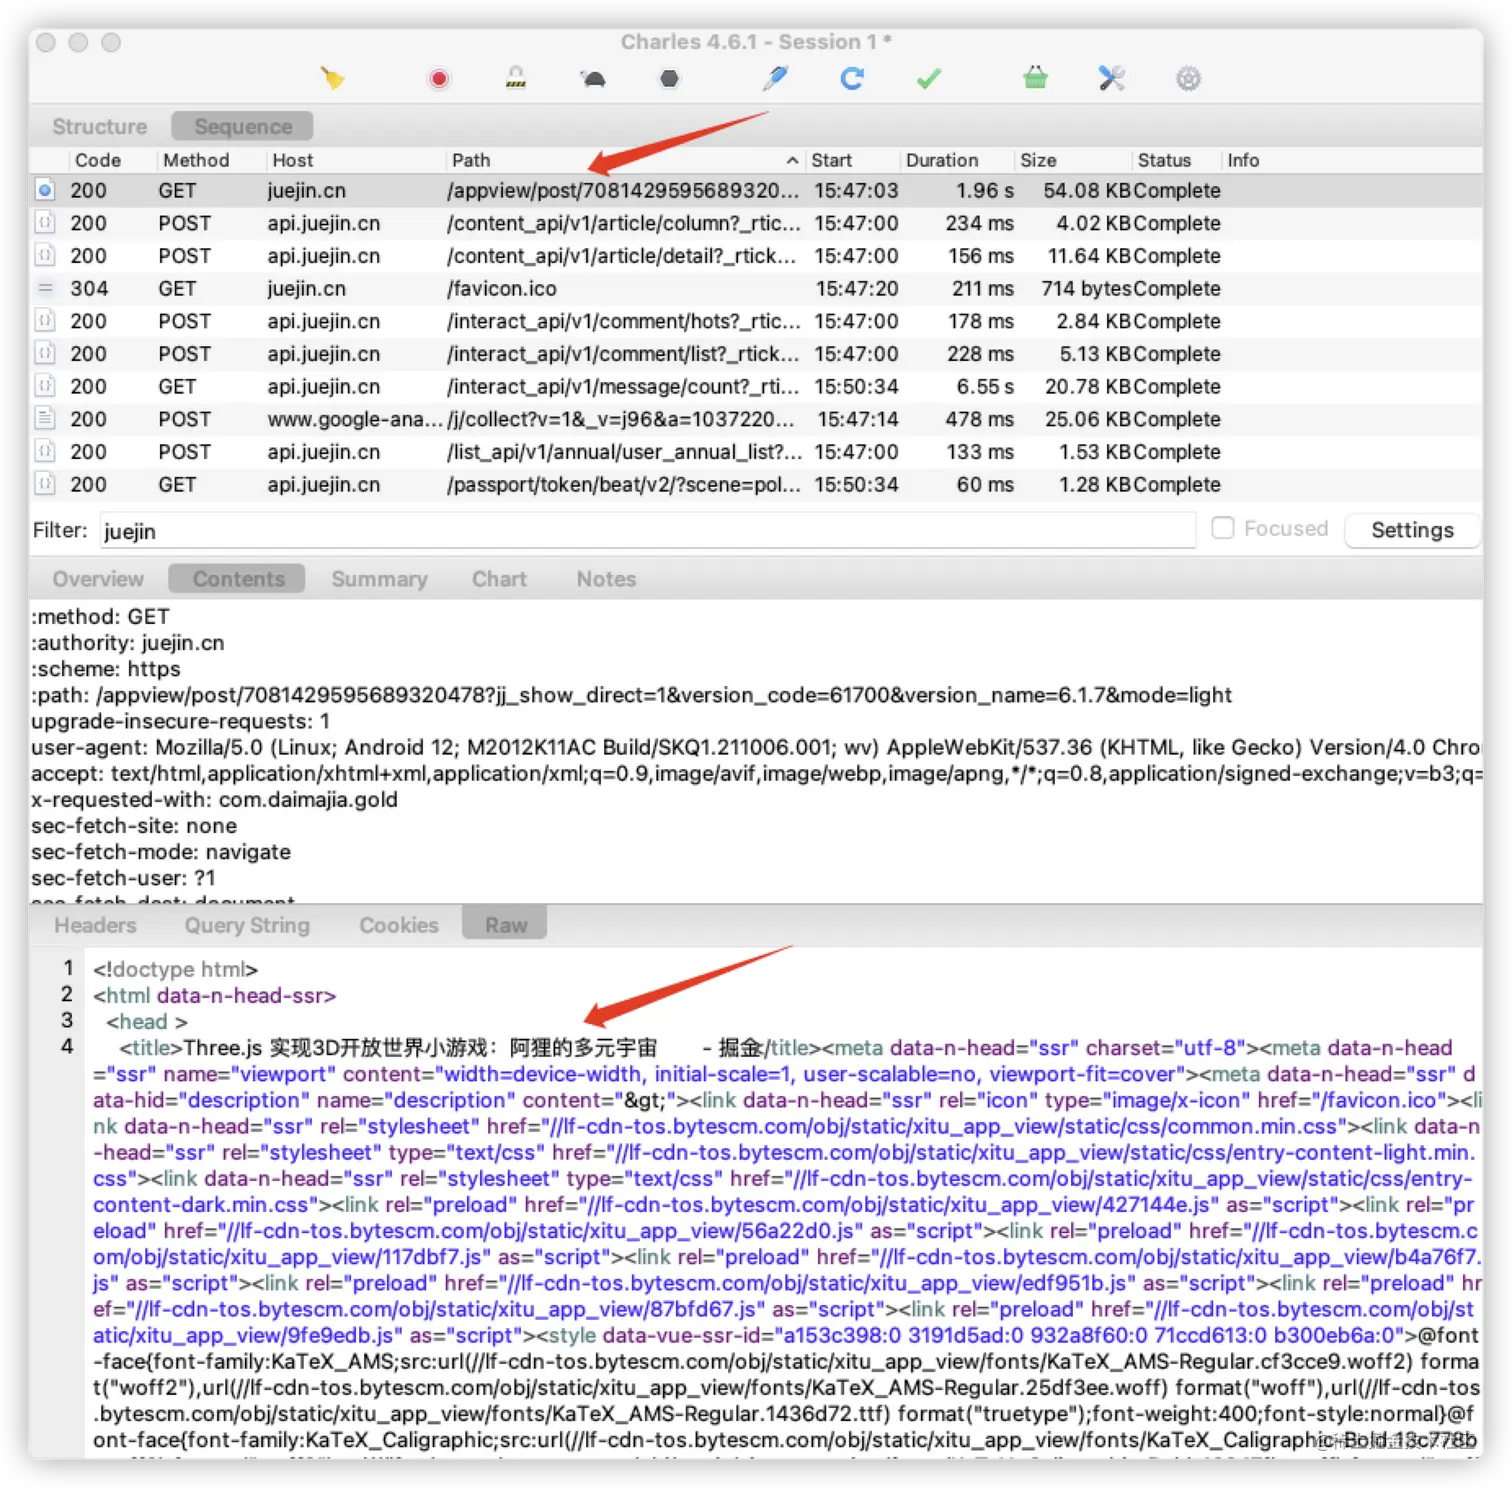The width and height of the screenshot is (1512, 1488).
Task: Open the Chart tab
Action: (499, 579)
